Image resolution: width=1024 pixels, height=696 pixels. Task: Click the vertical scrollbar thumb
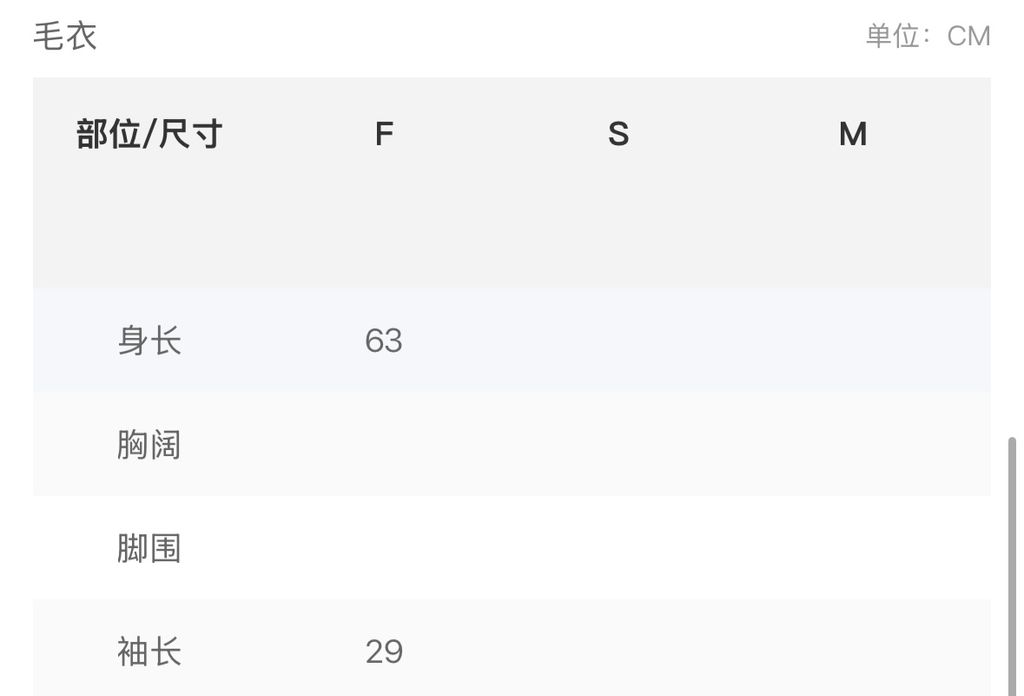(x=1012, y=560)
